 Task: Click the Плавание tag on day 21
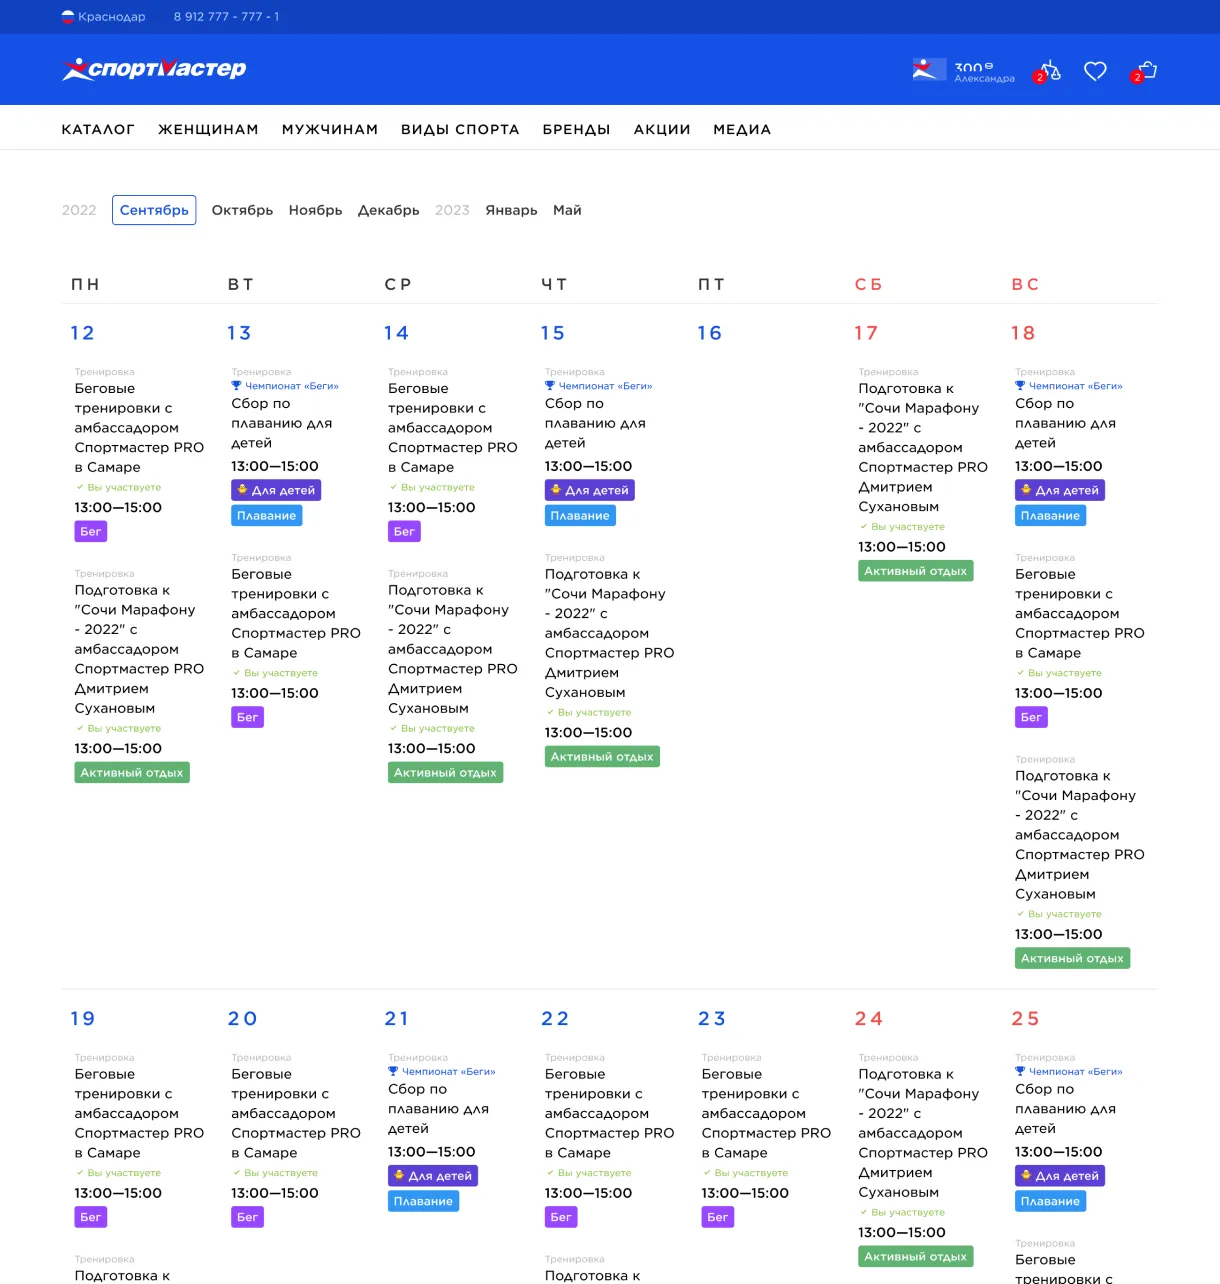coord(423,1201)
